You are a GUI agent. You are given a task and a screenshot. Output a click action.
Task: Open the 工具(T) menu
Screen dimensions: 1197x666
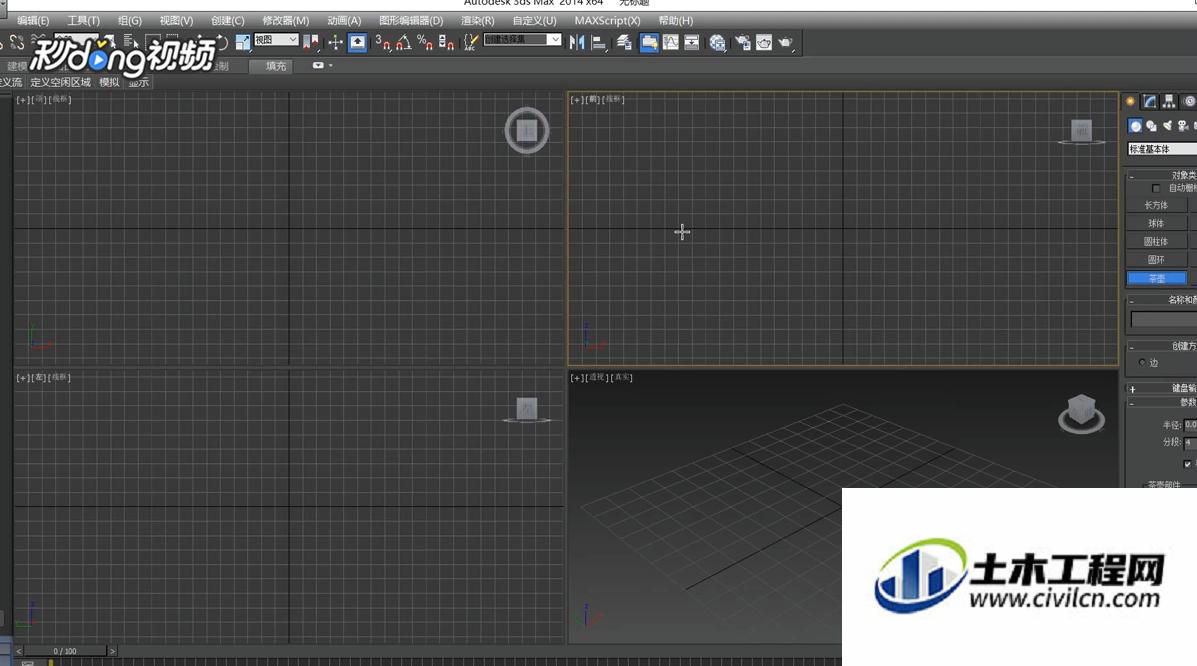pyautogui.click(x=83, y=21)
